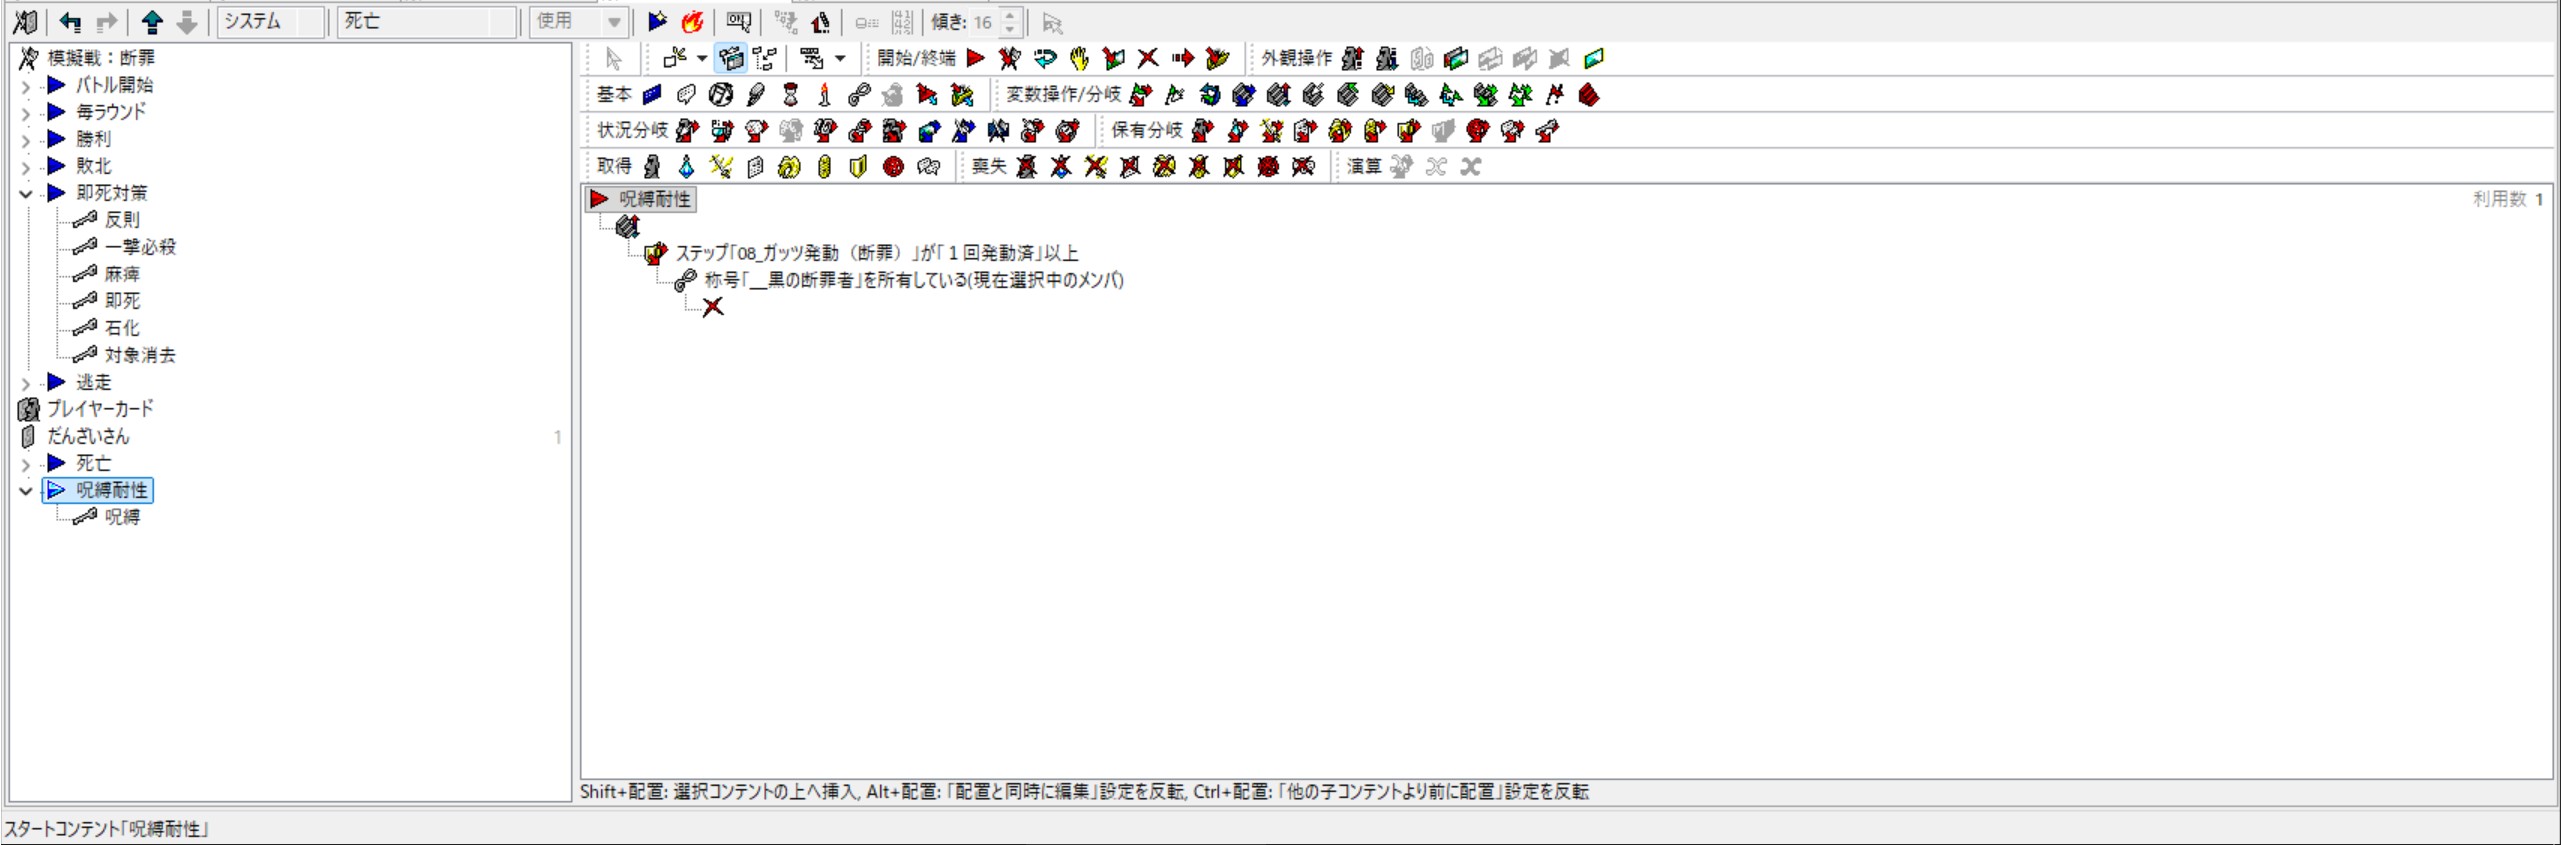2561x845 pixels.
Task: Select the 称号「＿黒の断罪者」branch content line
Action: [913, 281]
